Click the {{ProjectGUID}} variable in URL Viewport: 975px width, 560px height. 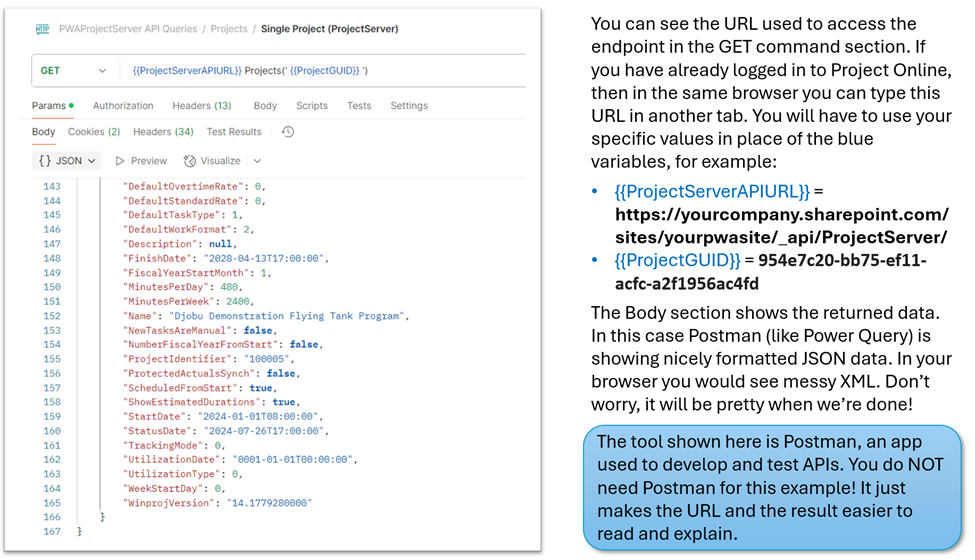click(325, 71)
